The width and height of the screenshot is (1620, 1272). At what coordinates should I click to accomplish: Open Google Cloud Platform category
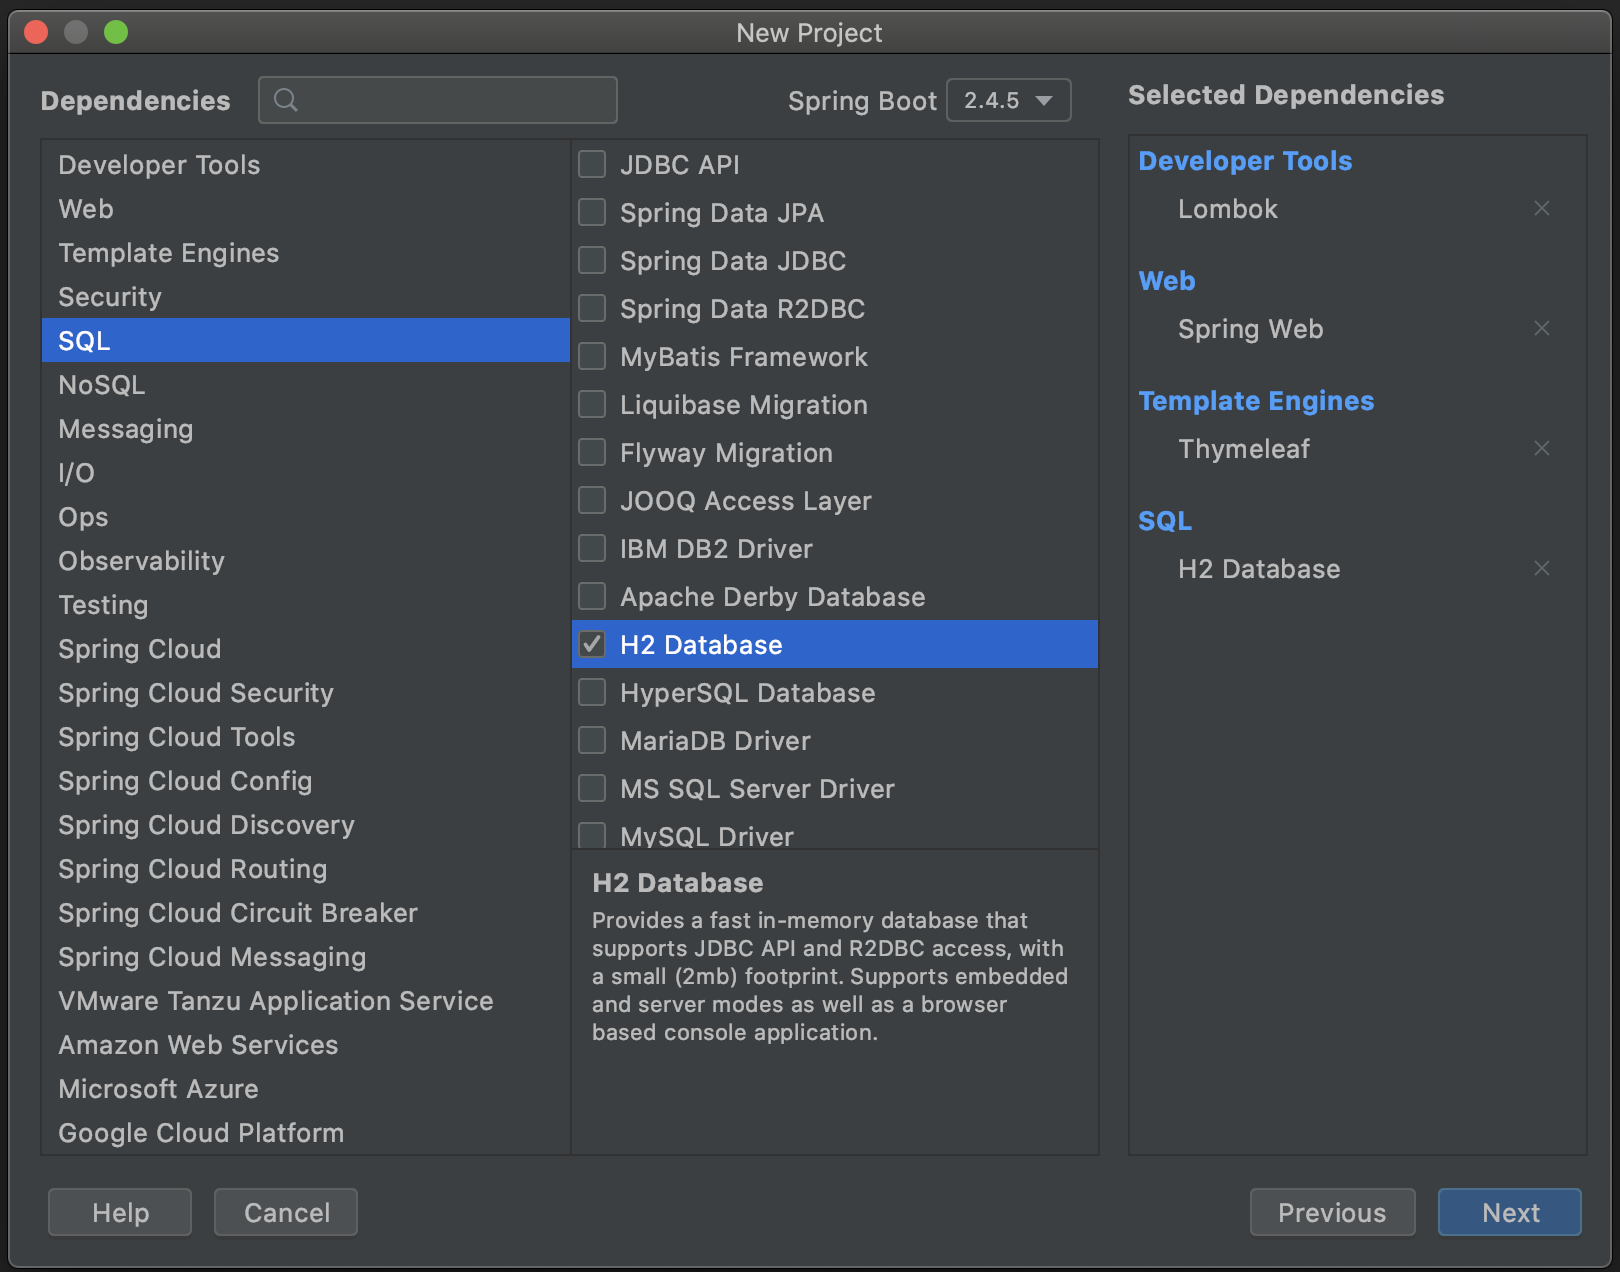(x=306, y=1133)
